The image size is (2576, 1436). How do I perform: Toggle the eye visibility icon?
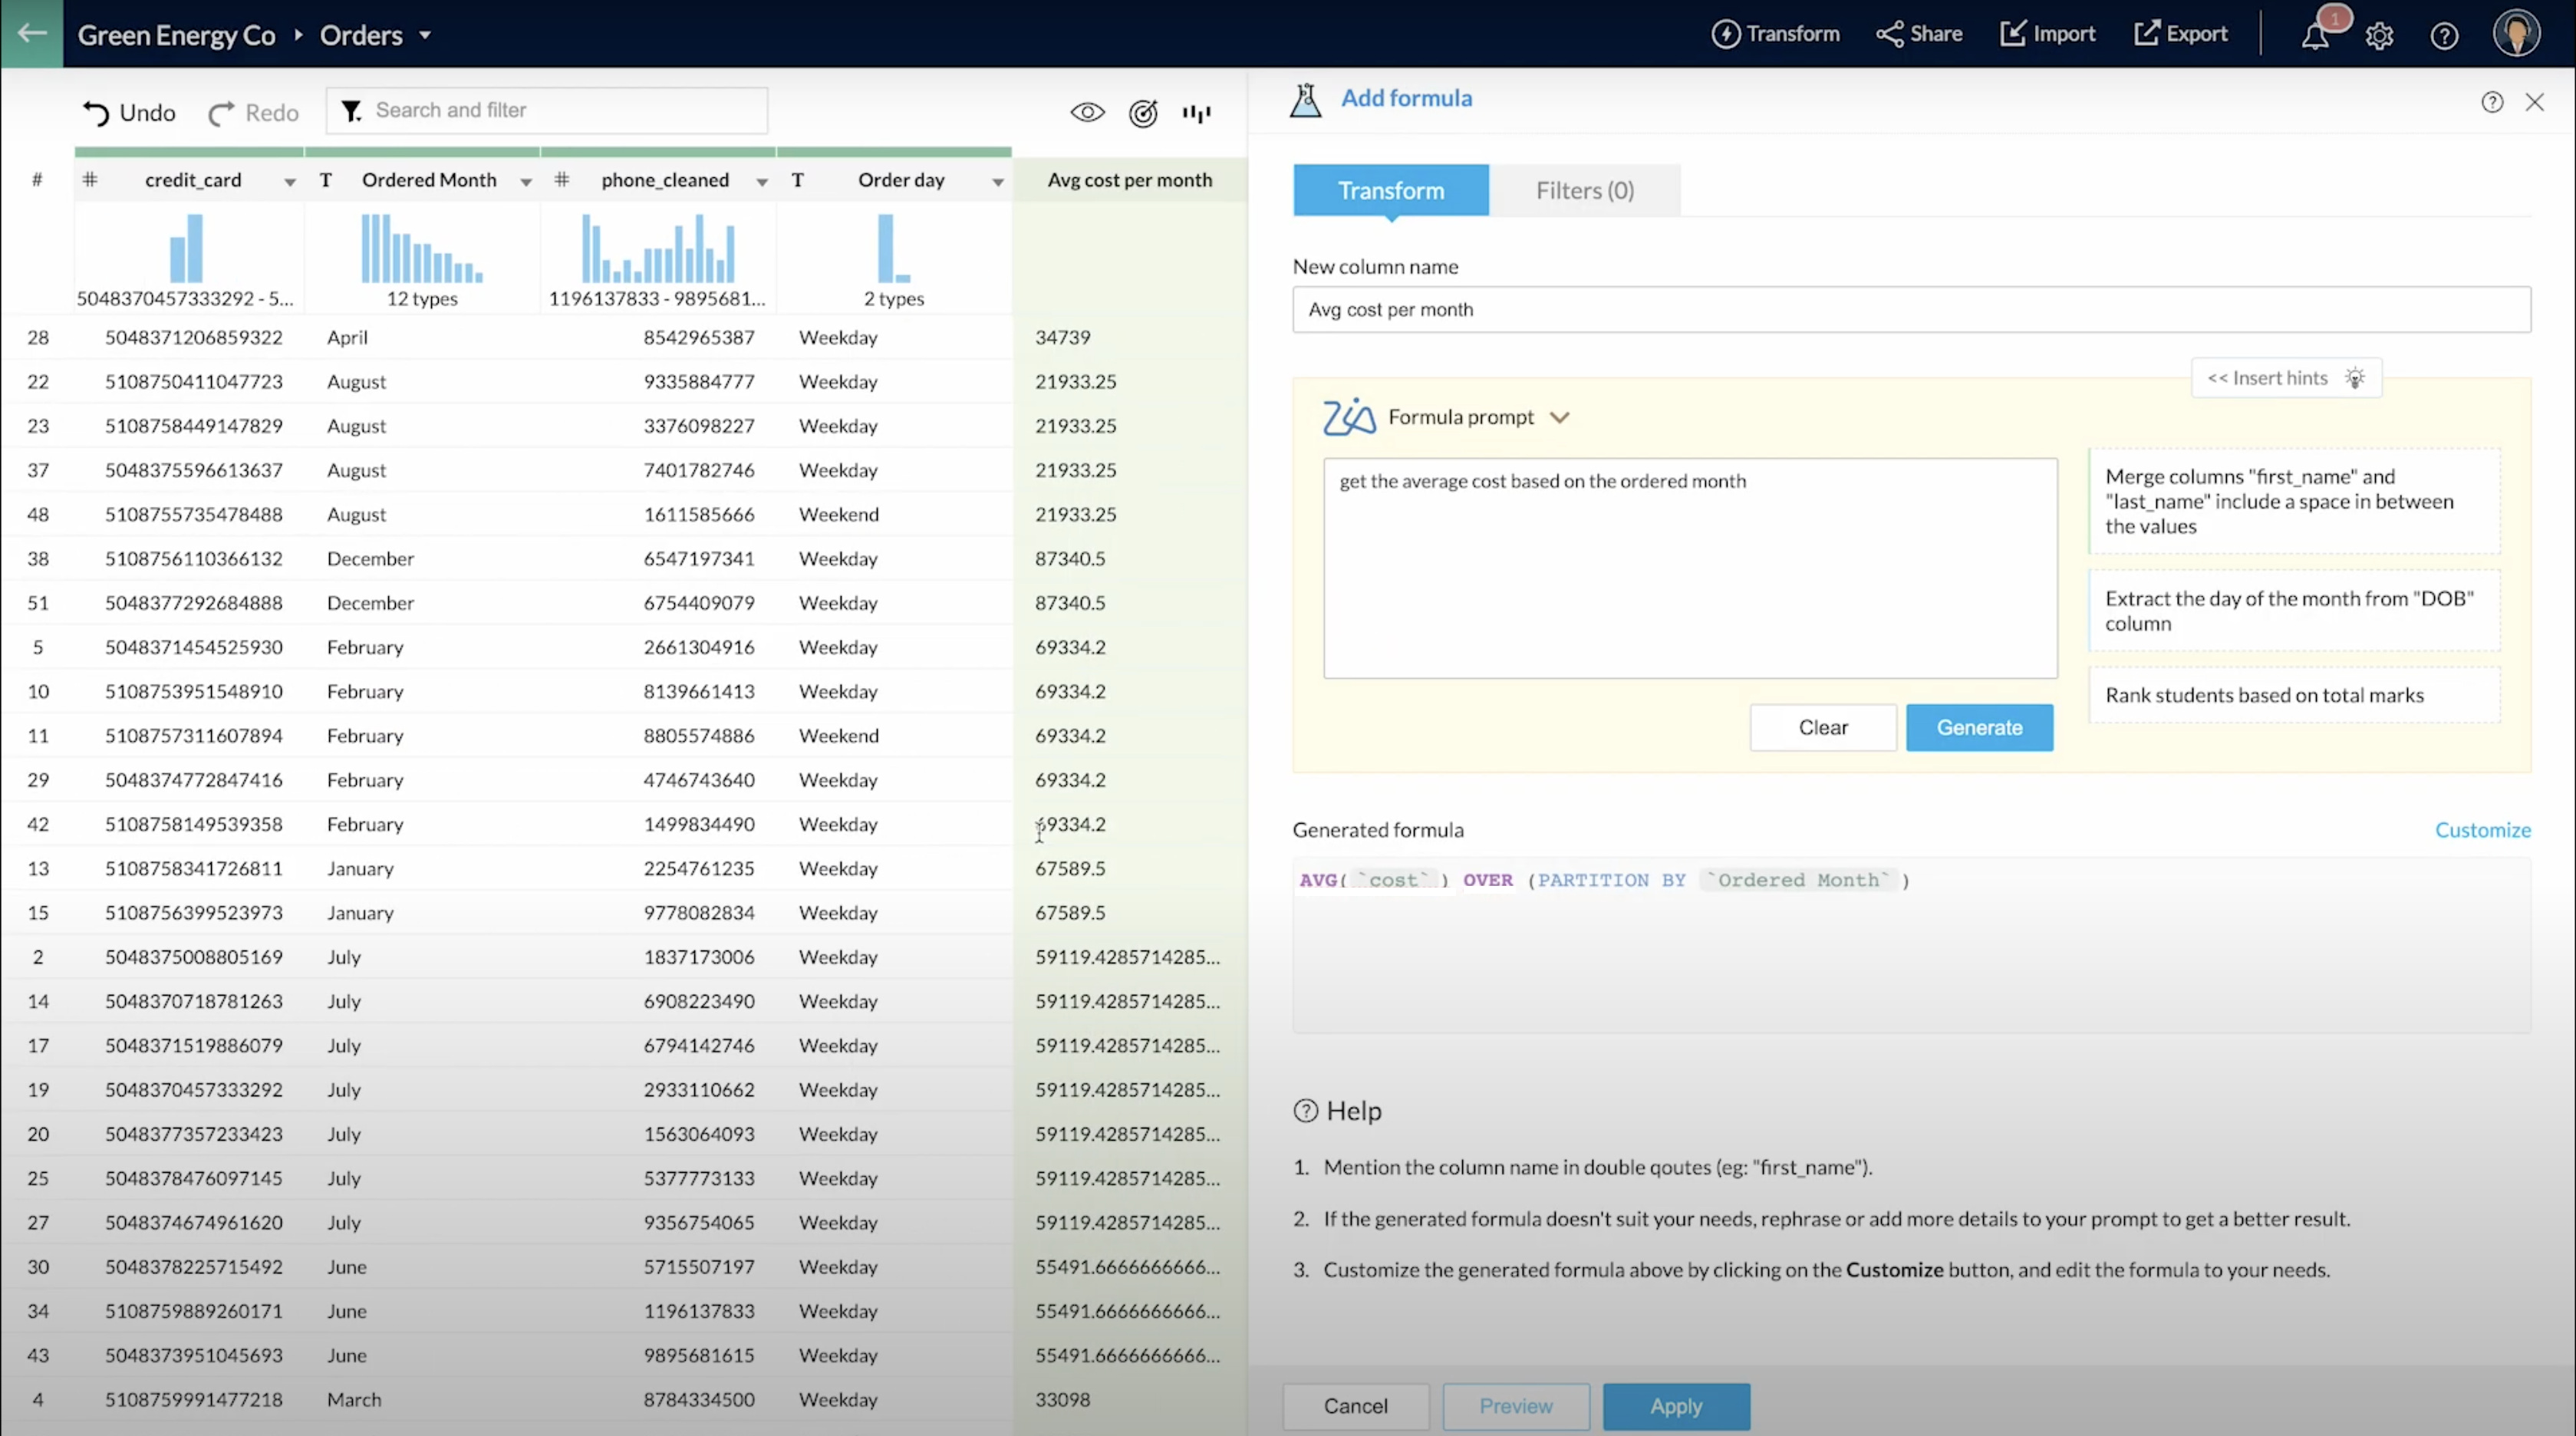click(x=1087, y=113)
